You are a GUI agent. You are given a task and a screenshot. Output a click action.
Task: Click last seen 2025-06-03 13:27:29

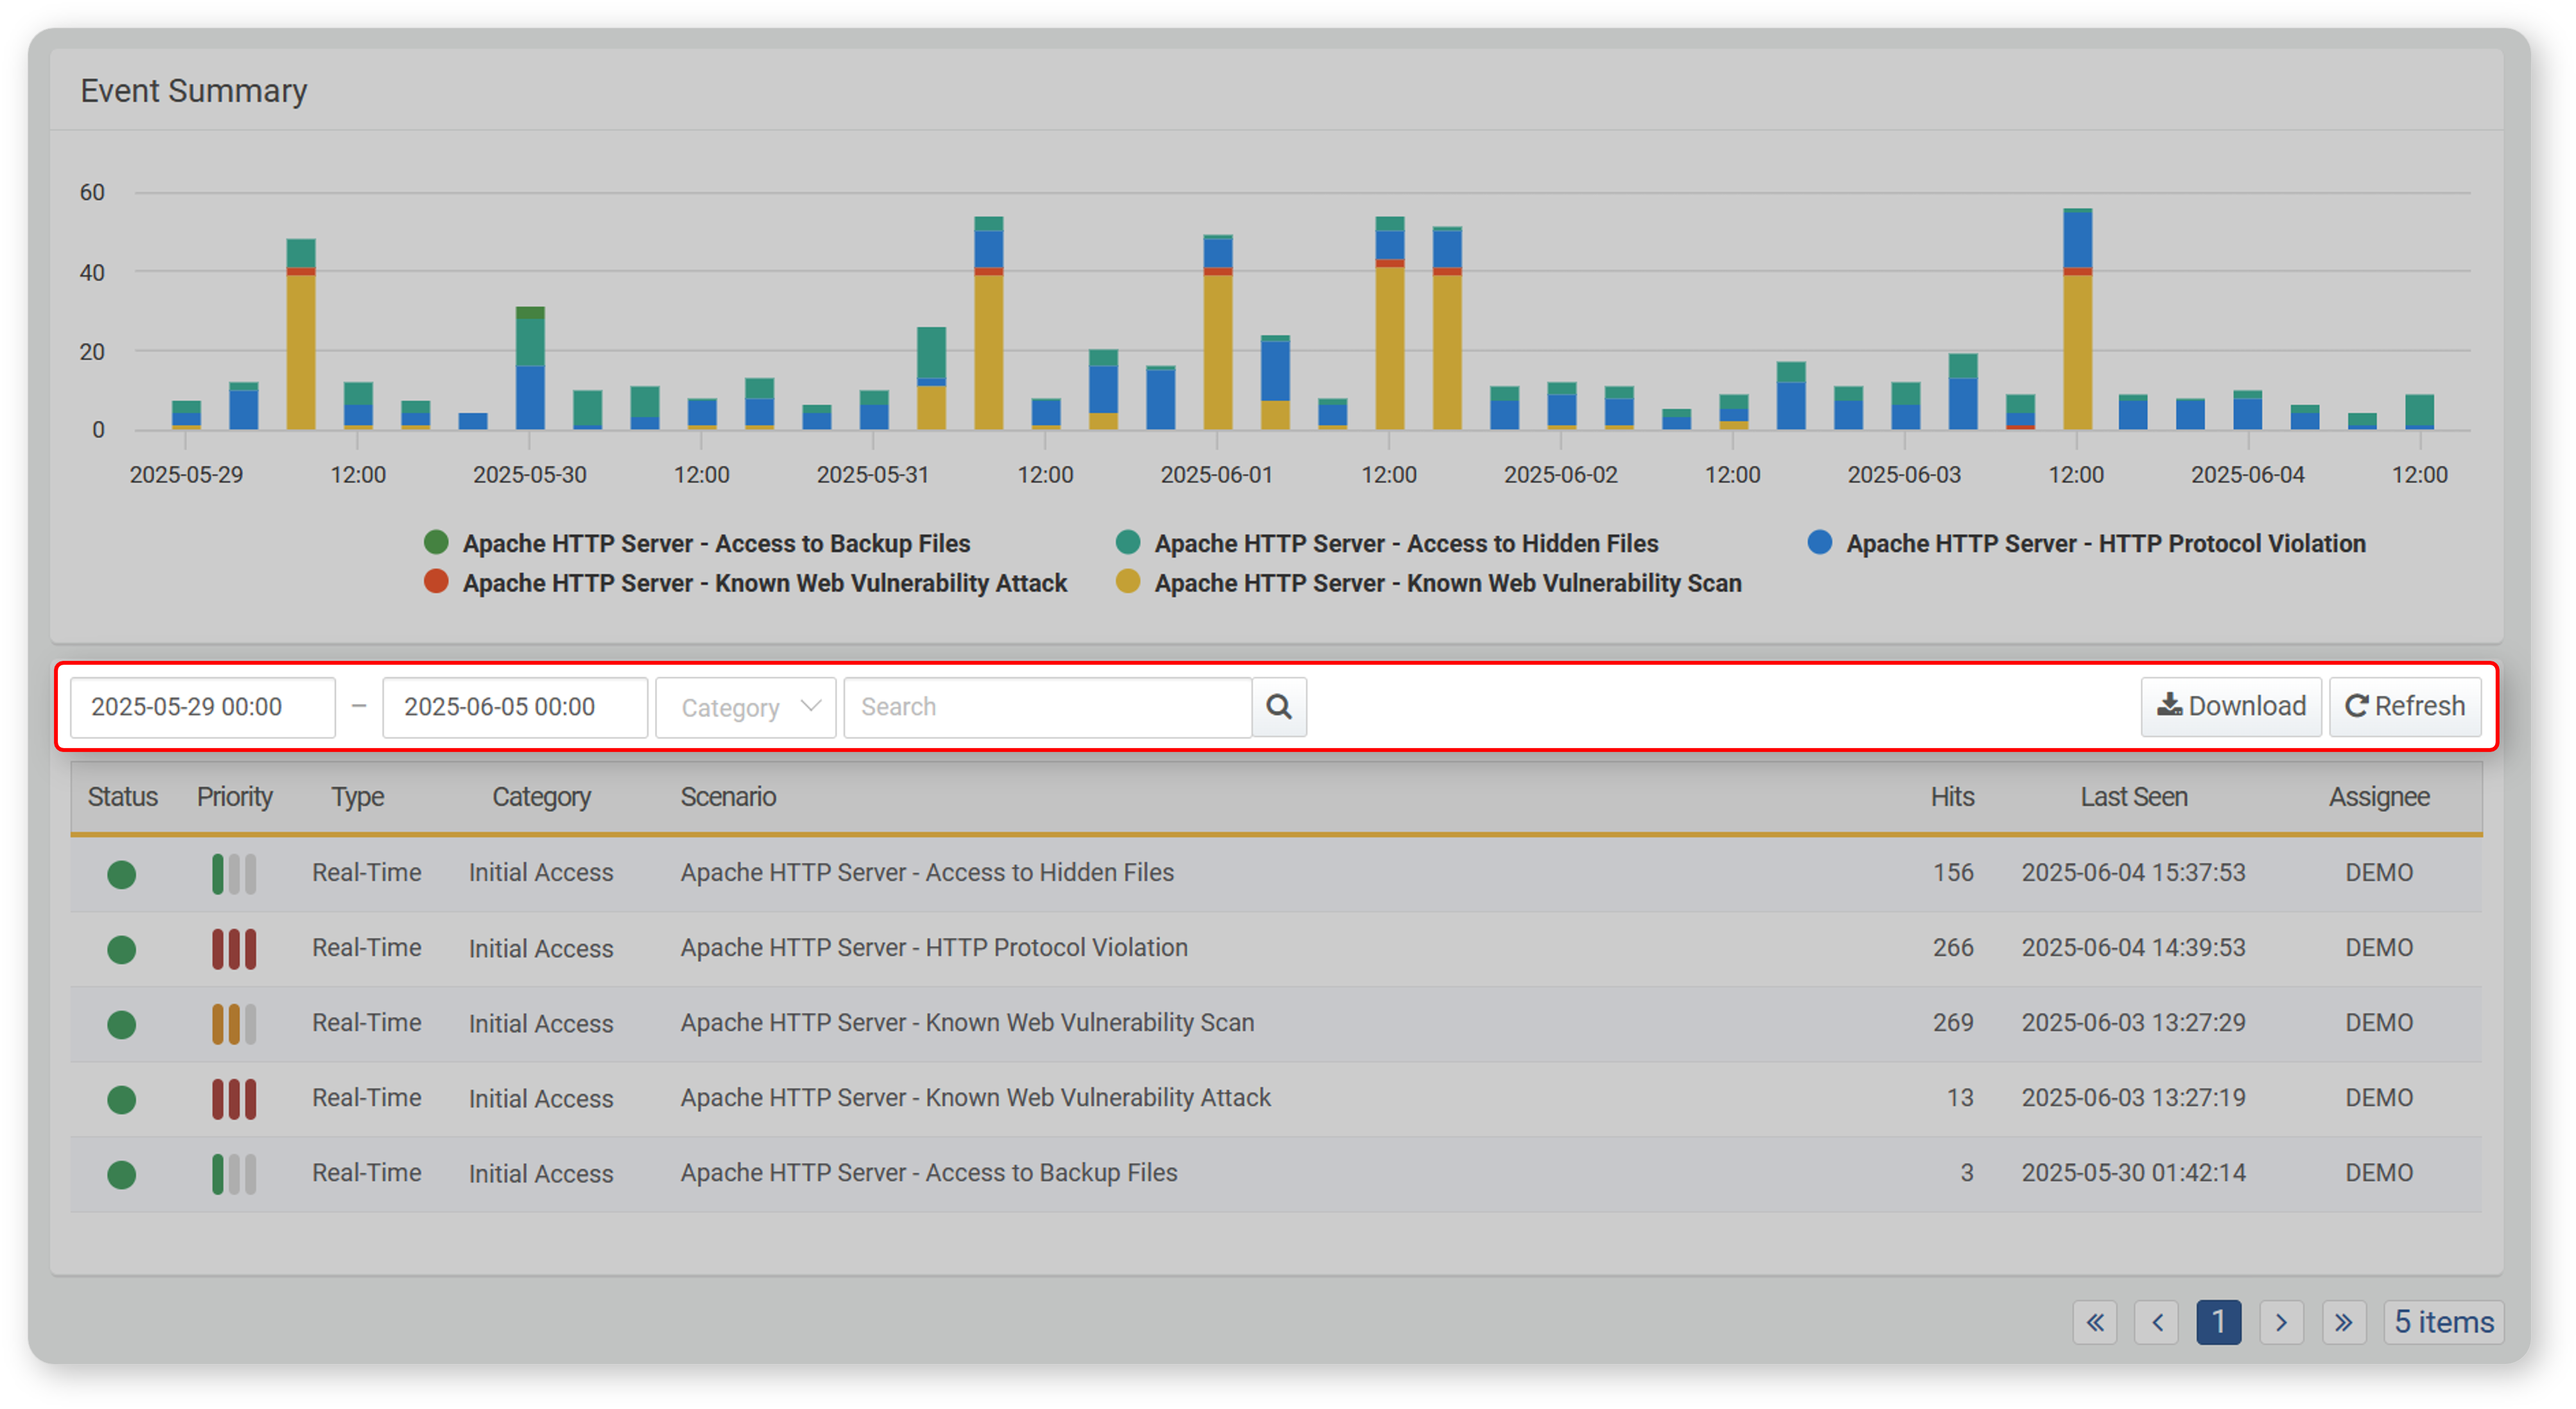click(x=2133, y=1023)
